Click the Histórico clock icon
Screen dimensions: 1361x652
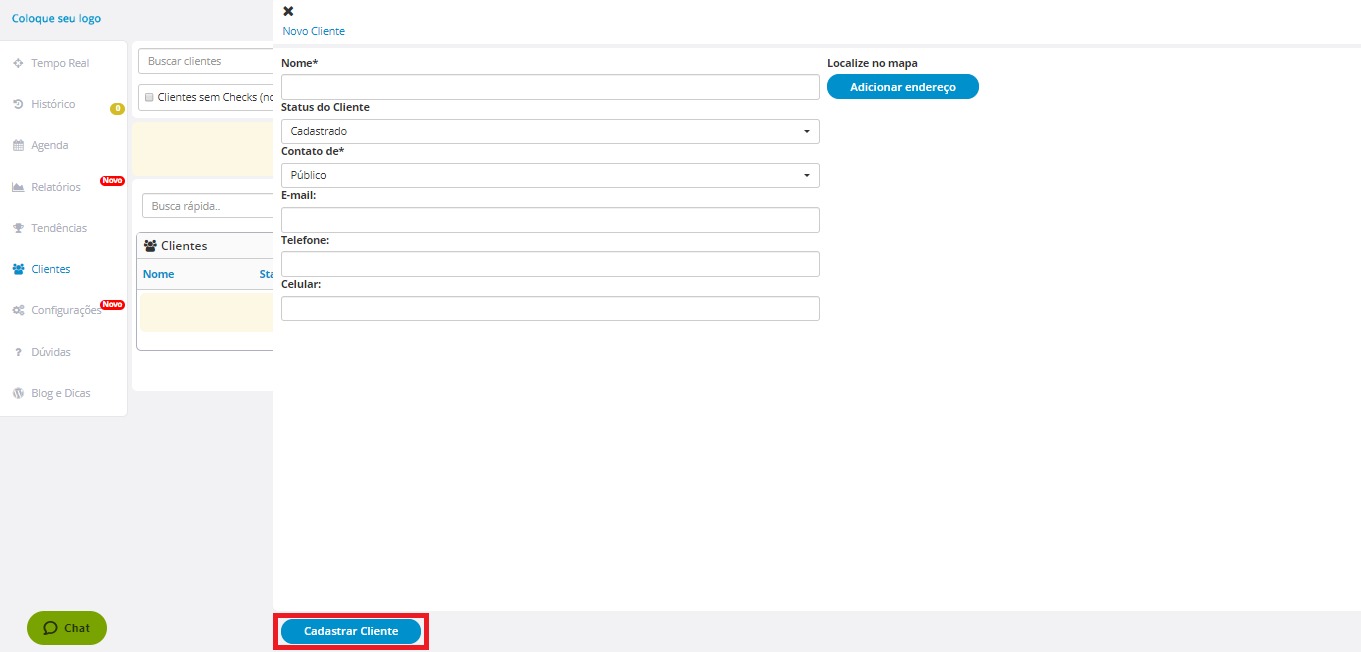(18, 104)
